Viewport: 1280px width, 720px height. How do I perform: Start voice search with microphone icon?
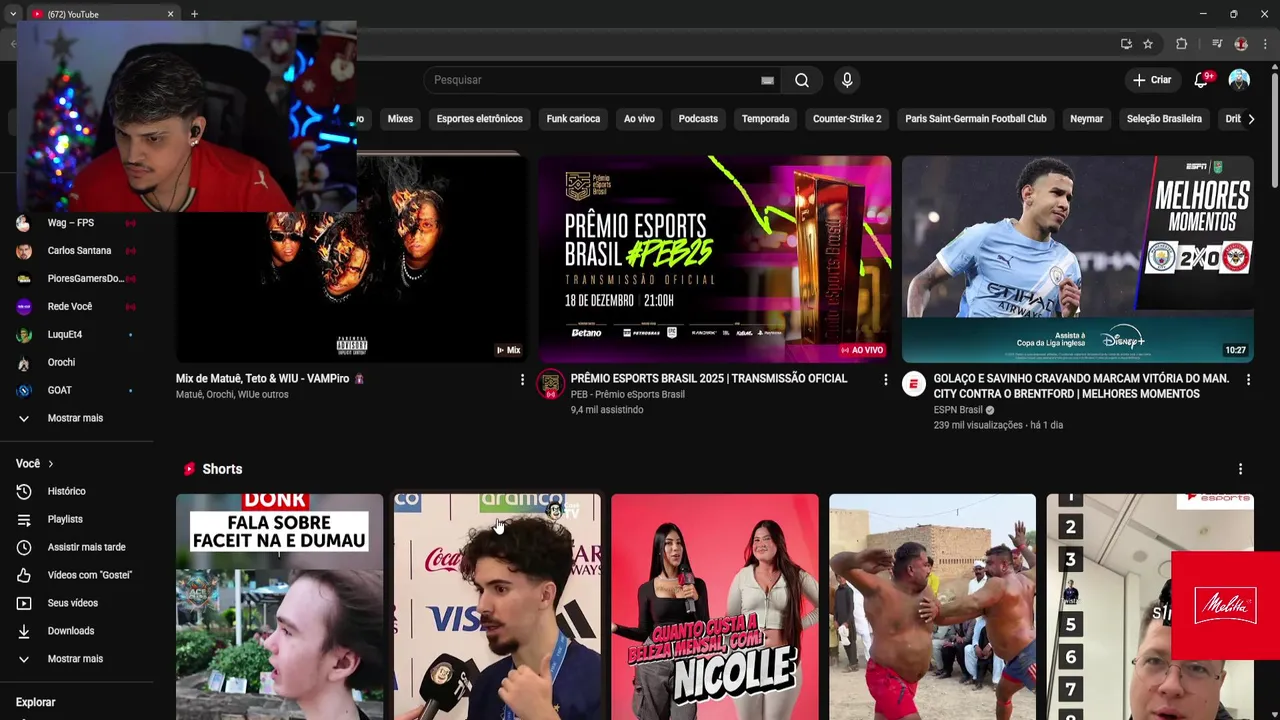tap(847, 80)
